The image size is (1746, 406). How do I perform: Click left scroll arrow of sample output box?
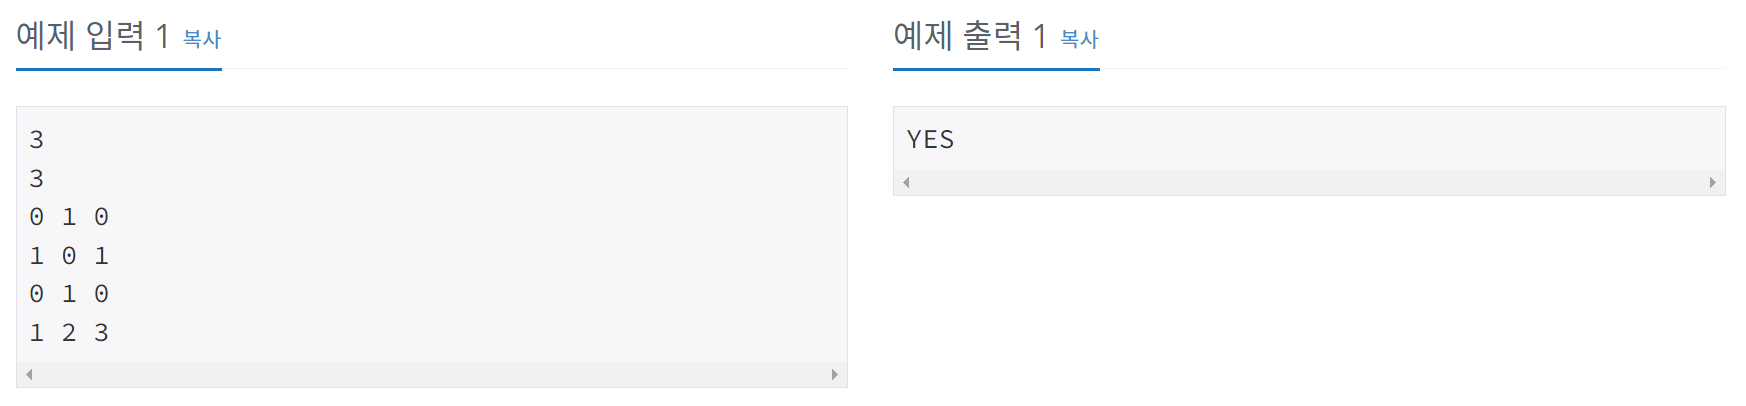pyautogui.click(x=906, y=182)
